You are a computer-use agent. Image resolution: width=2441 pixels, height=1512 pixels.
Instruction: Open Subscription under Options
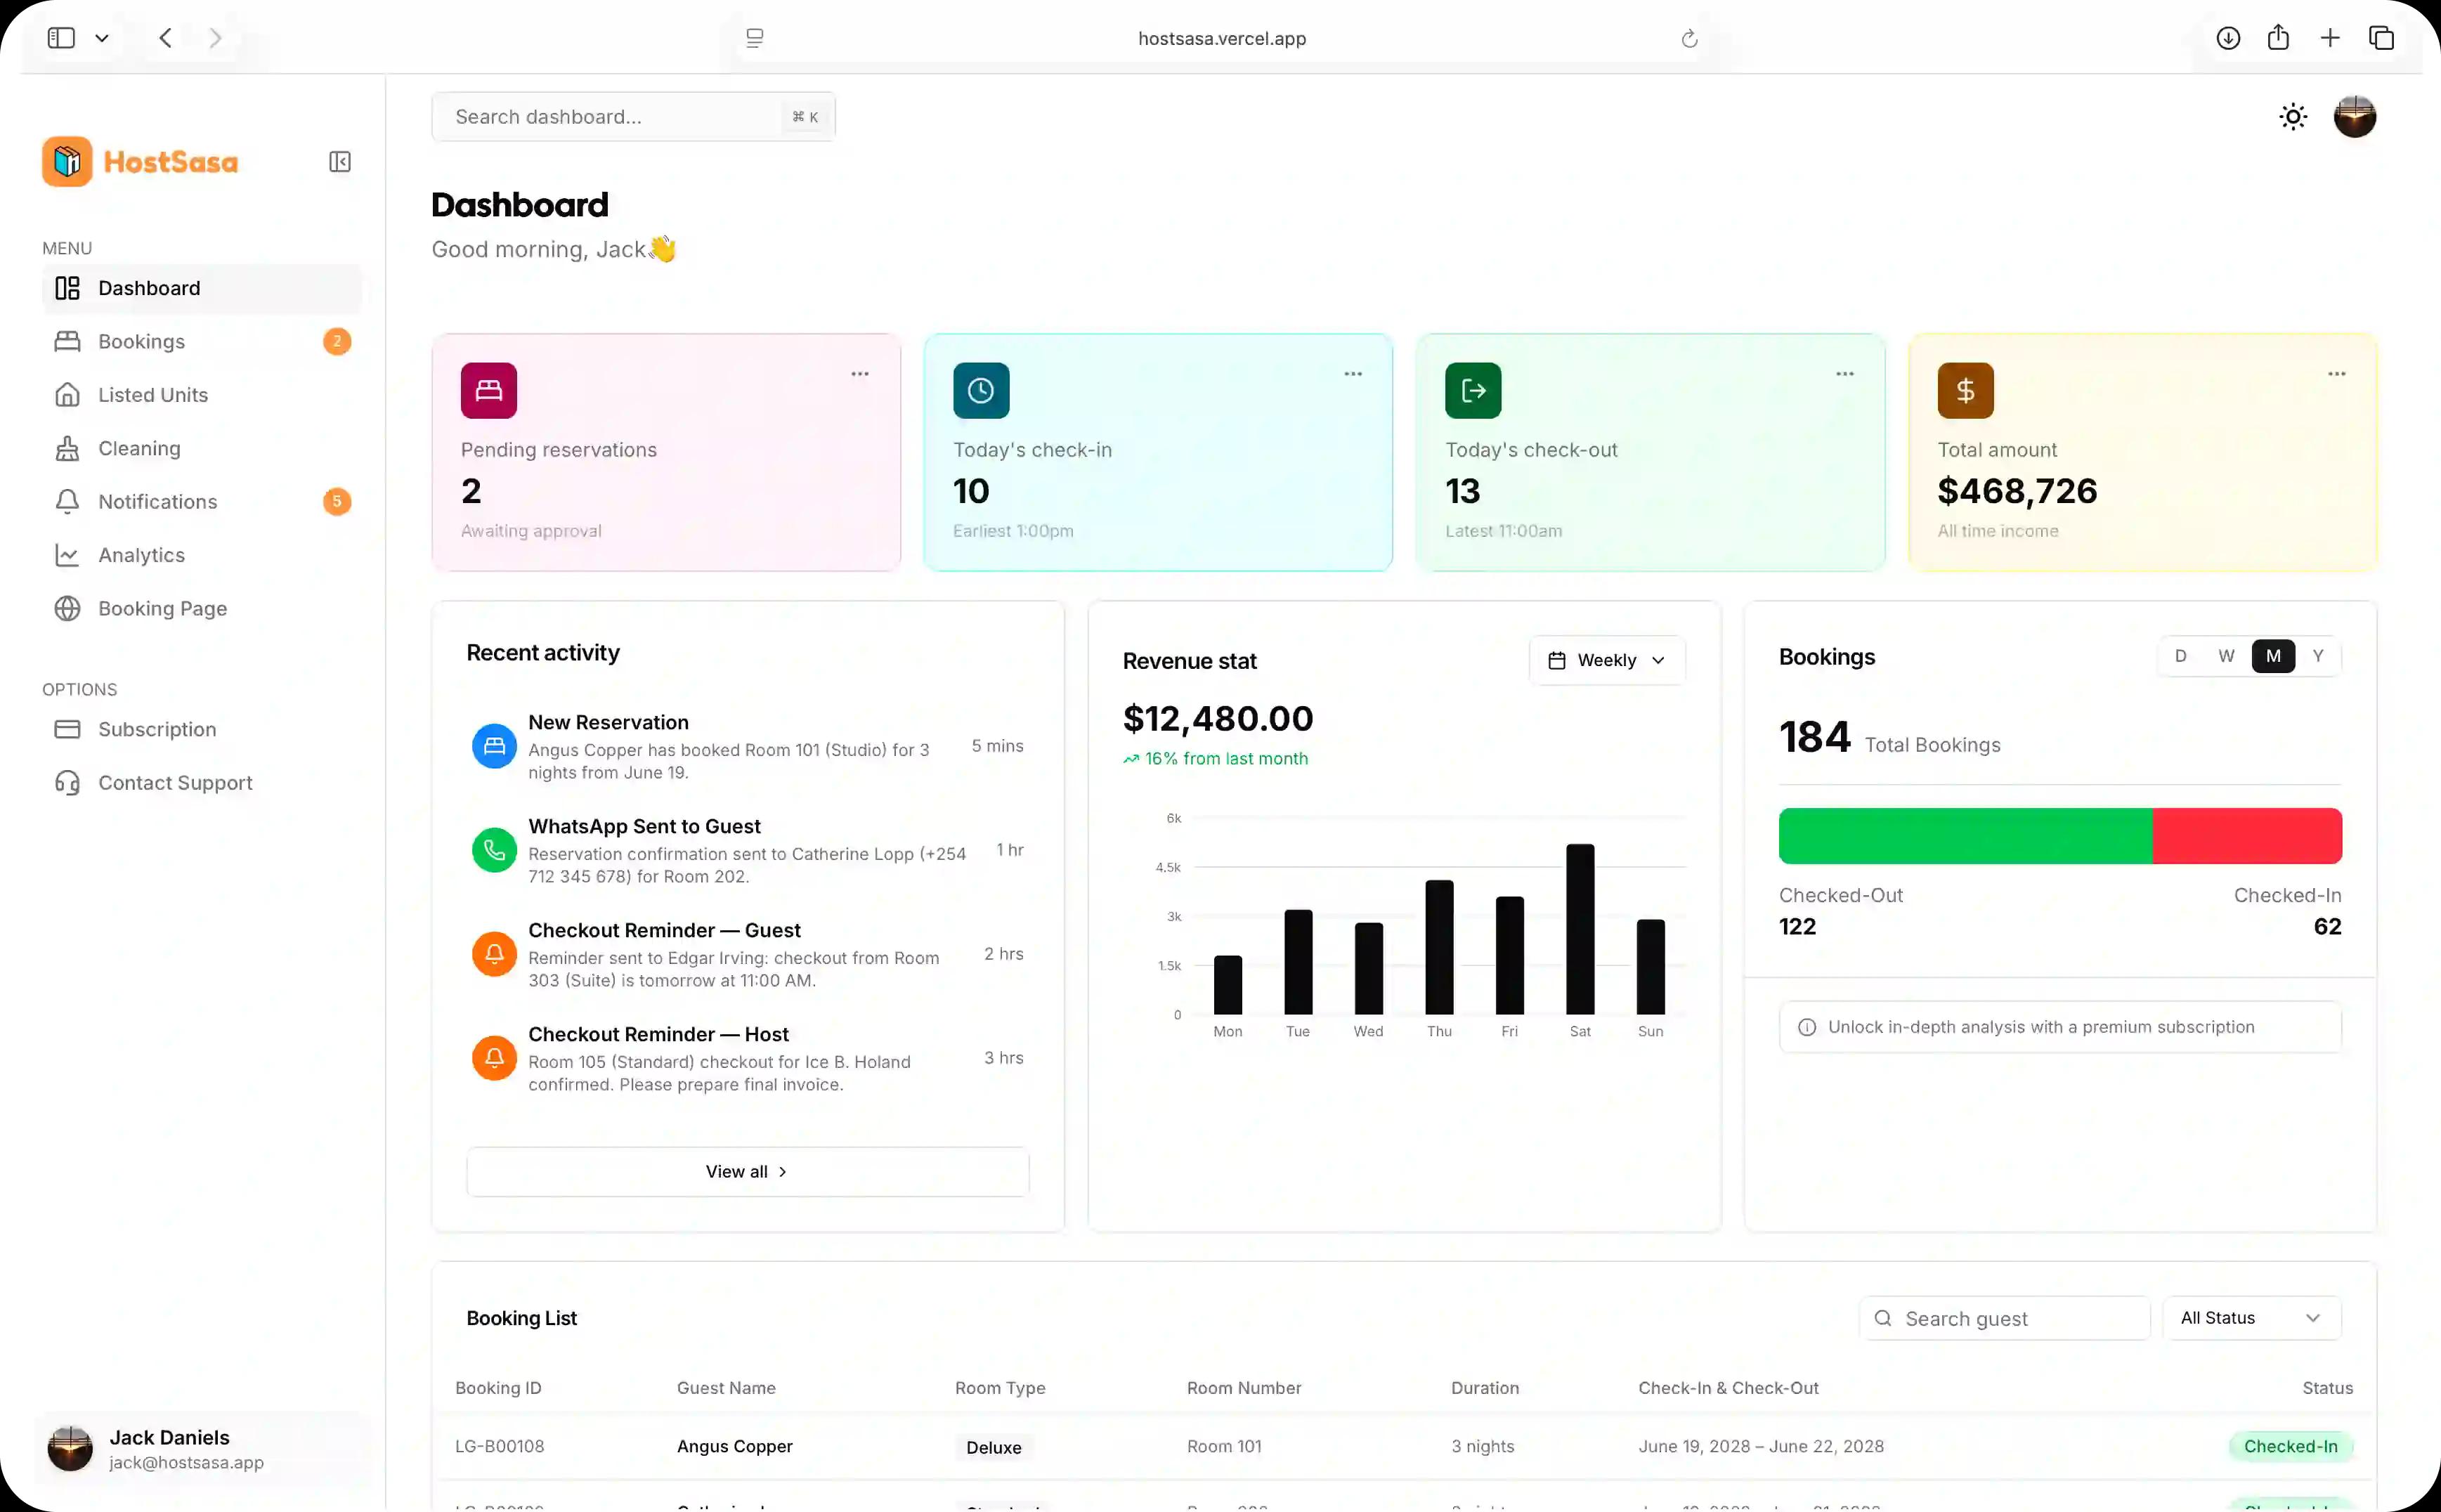(202, 729)
